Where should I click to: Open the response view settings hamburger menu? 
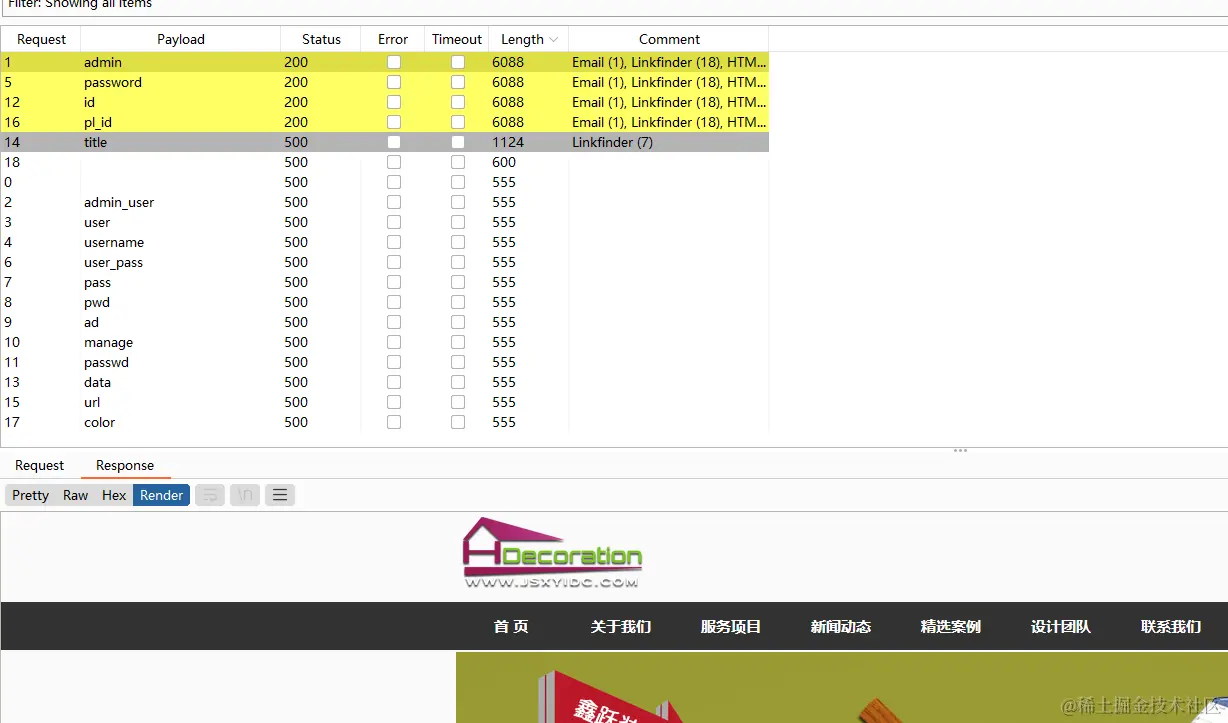click(x=280, y=494)
